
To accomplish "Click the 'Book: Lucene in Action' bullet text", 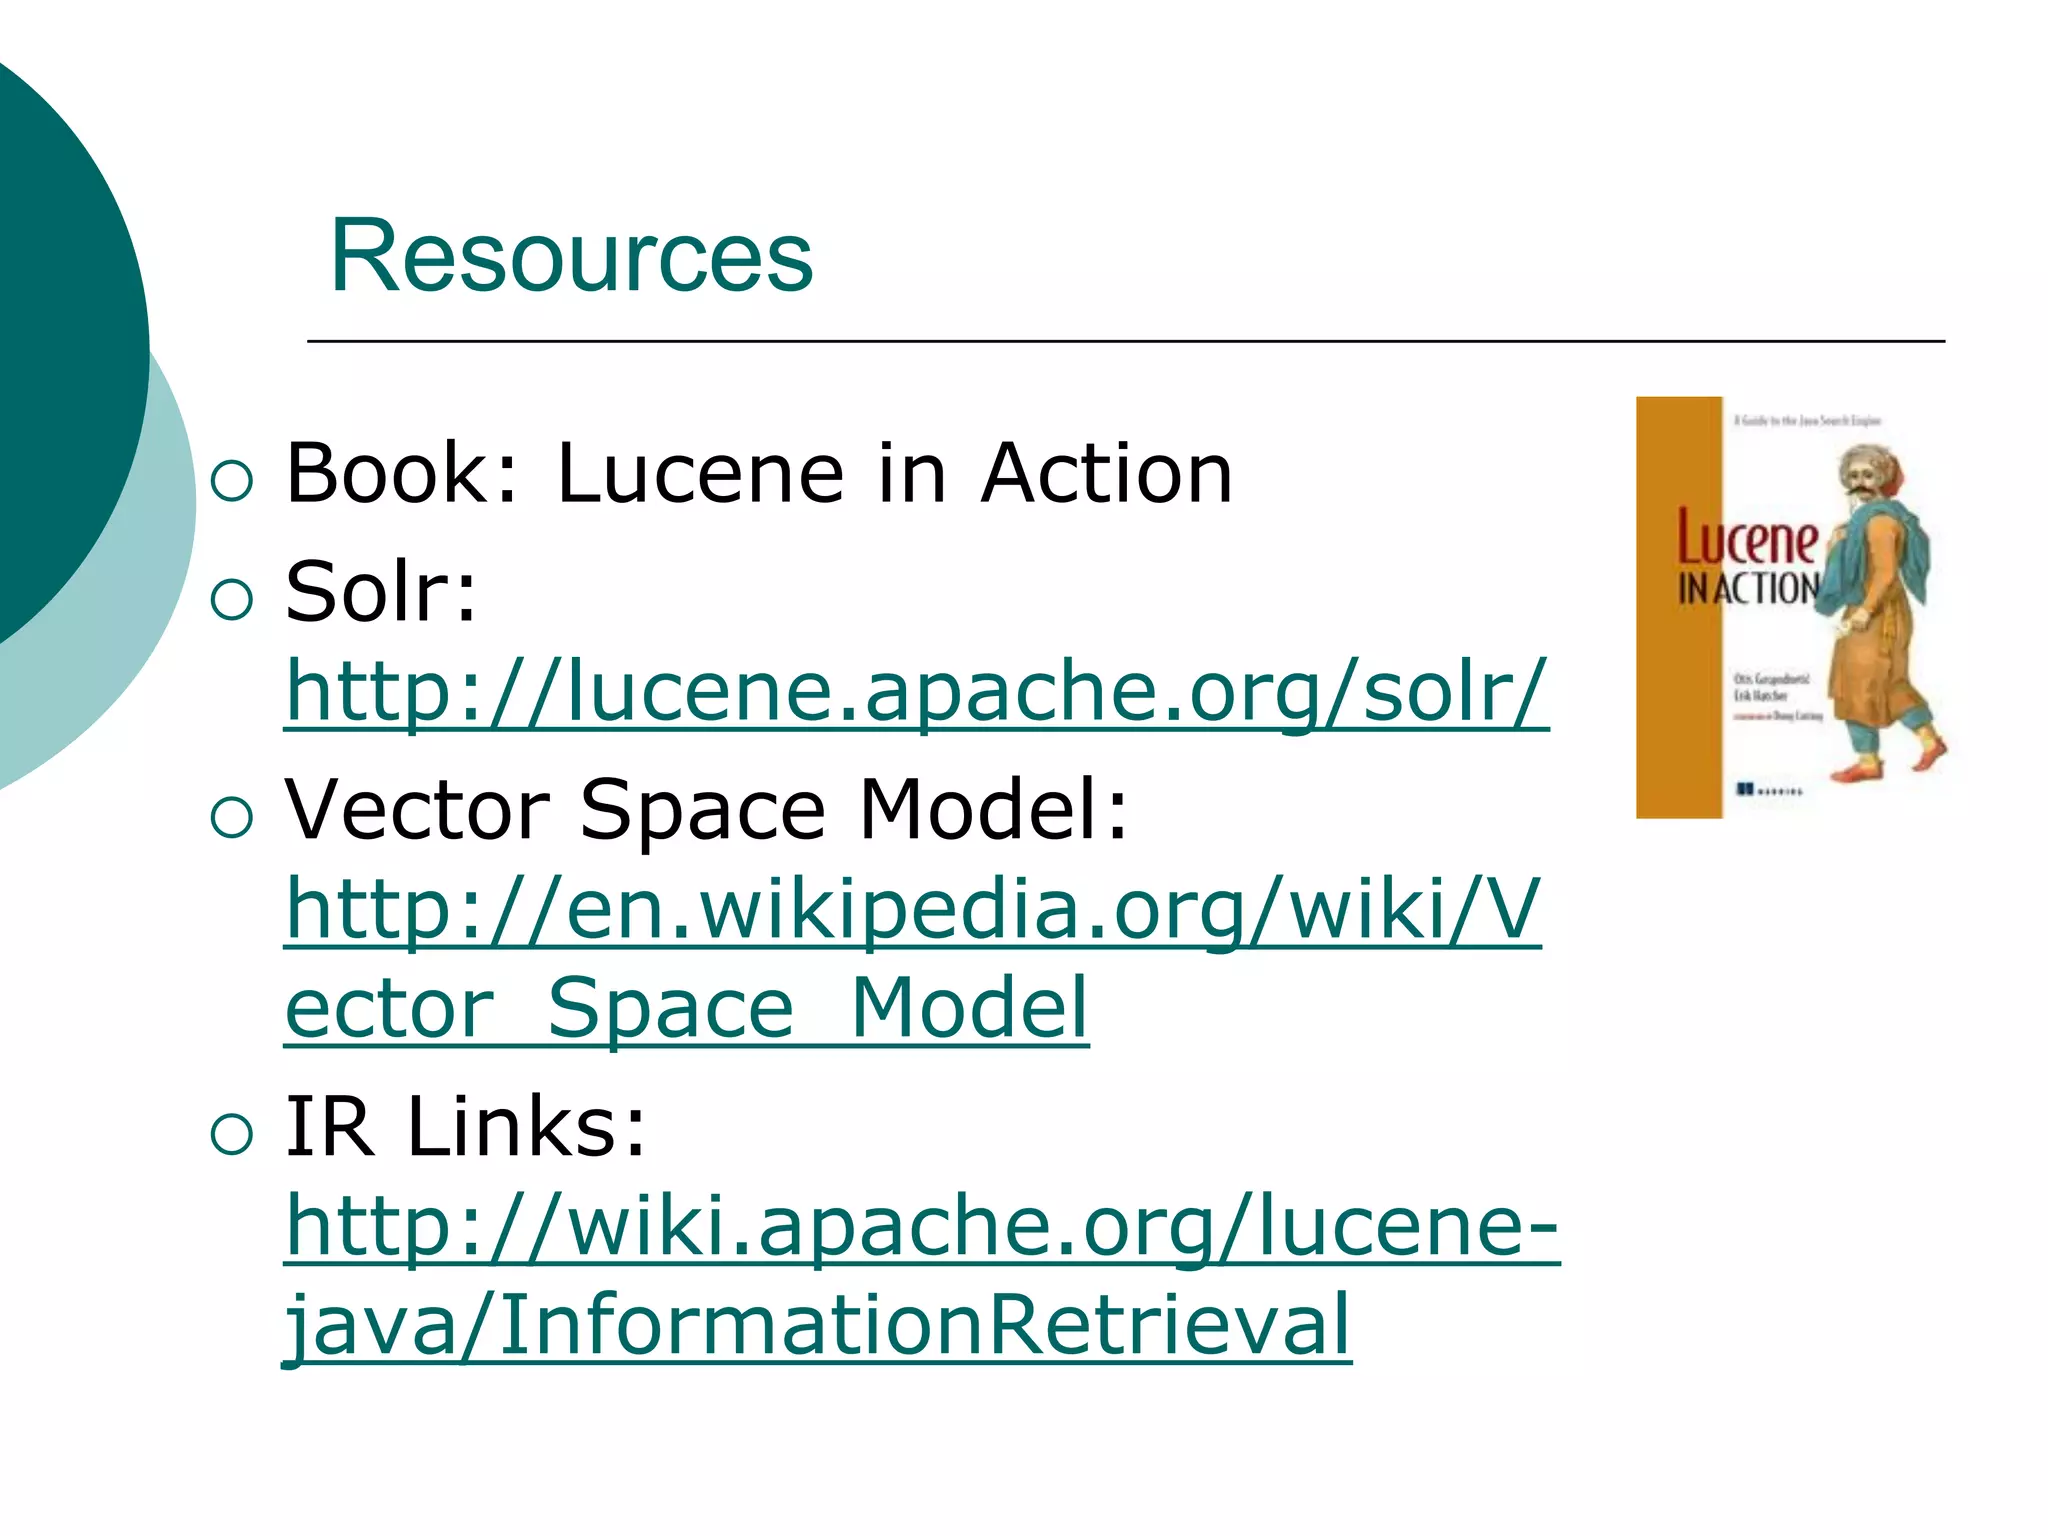I will (x=759, y=473).
